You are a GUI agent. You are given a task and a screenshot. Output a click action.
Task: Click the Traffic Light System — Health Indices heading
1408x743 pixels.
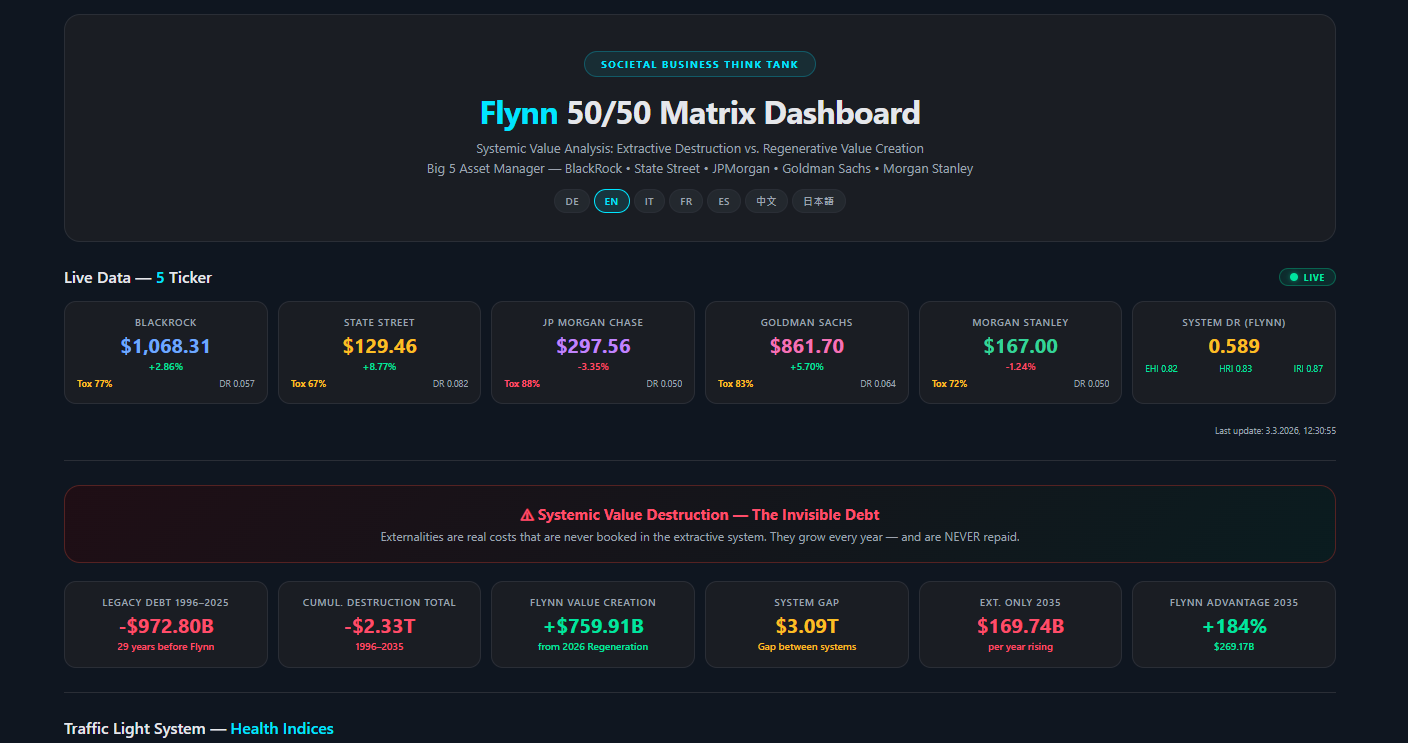pos(199,728)
